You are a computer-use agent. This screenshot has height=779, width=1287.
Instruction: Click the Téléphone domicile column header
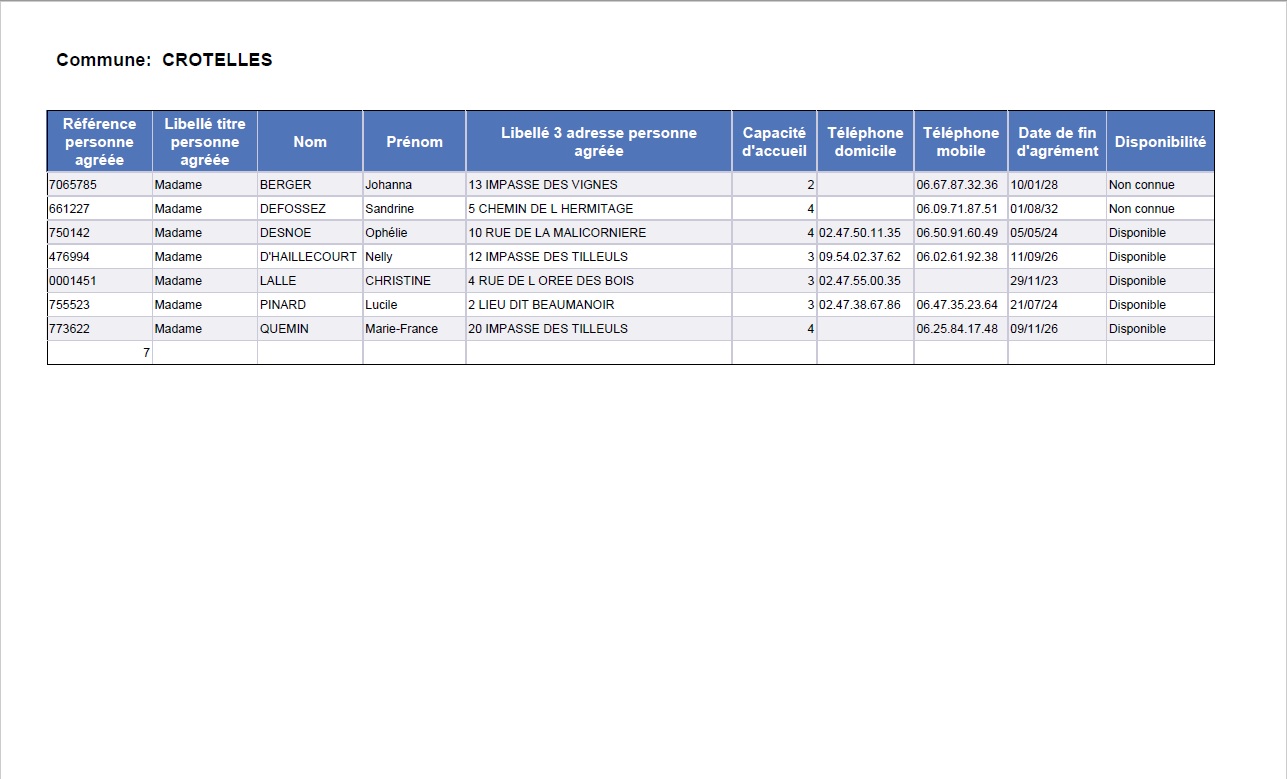(x=865, y=141)
